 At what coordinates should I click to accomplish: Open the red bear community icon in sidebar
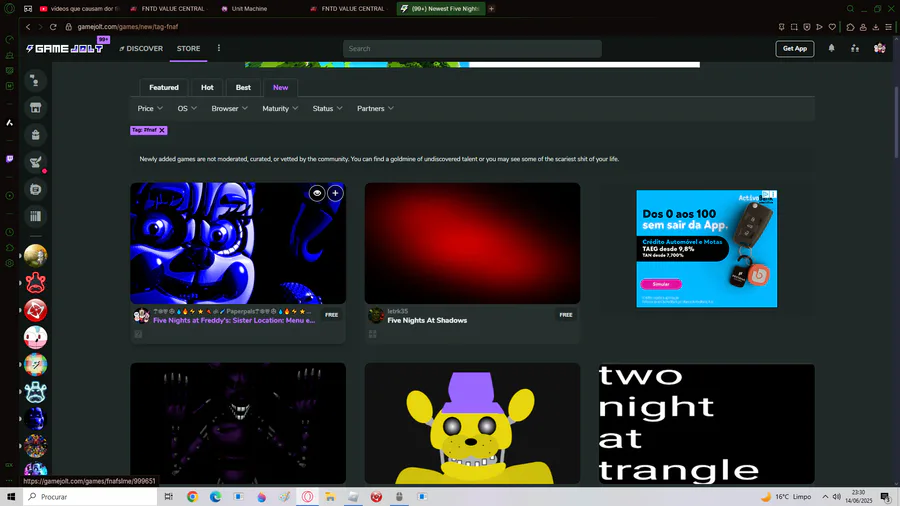tap(36, 283)
